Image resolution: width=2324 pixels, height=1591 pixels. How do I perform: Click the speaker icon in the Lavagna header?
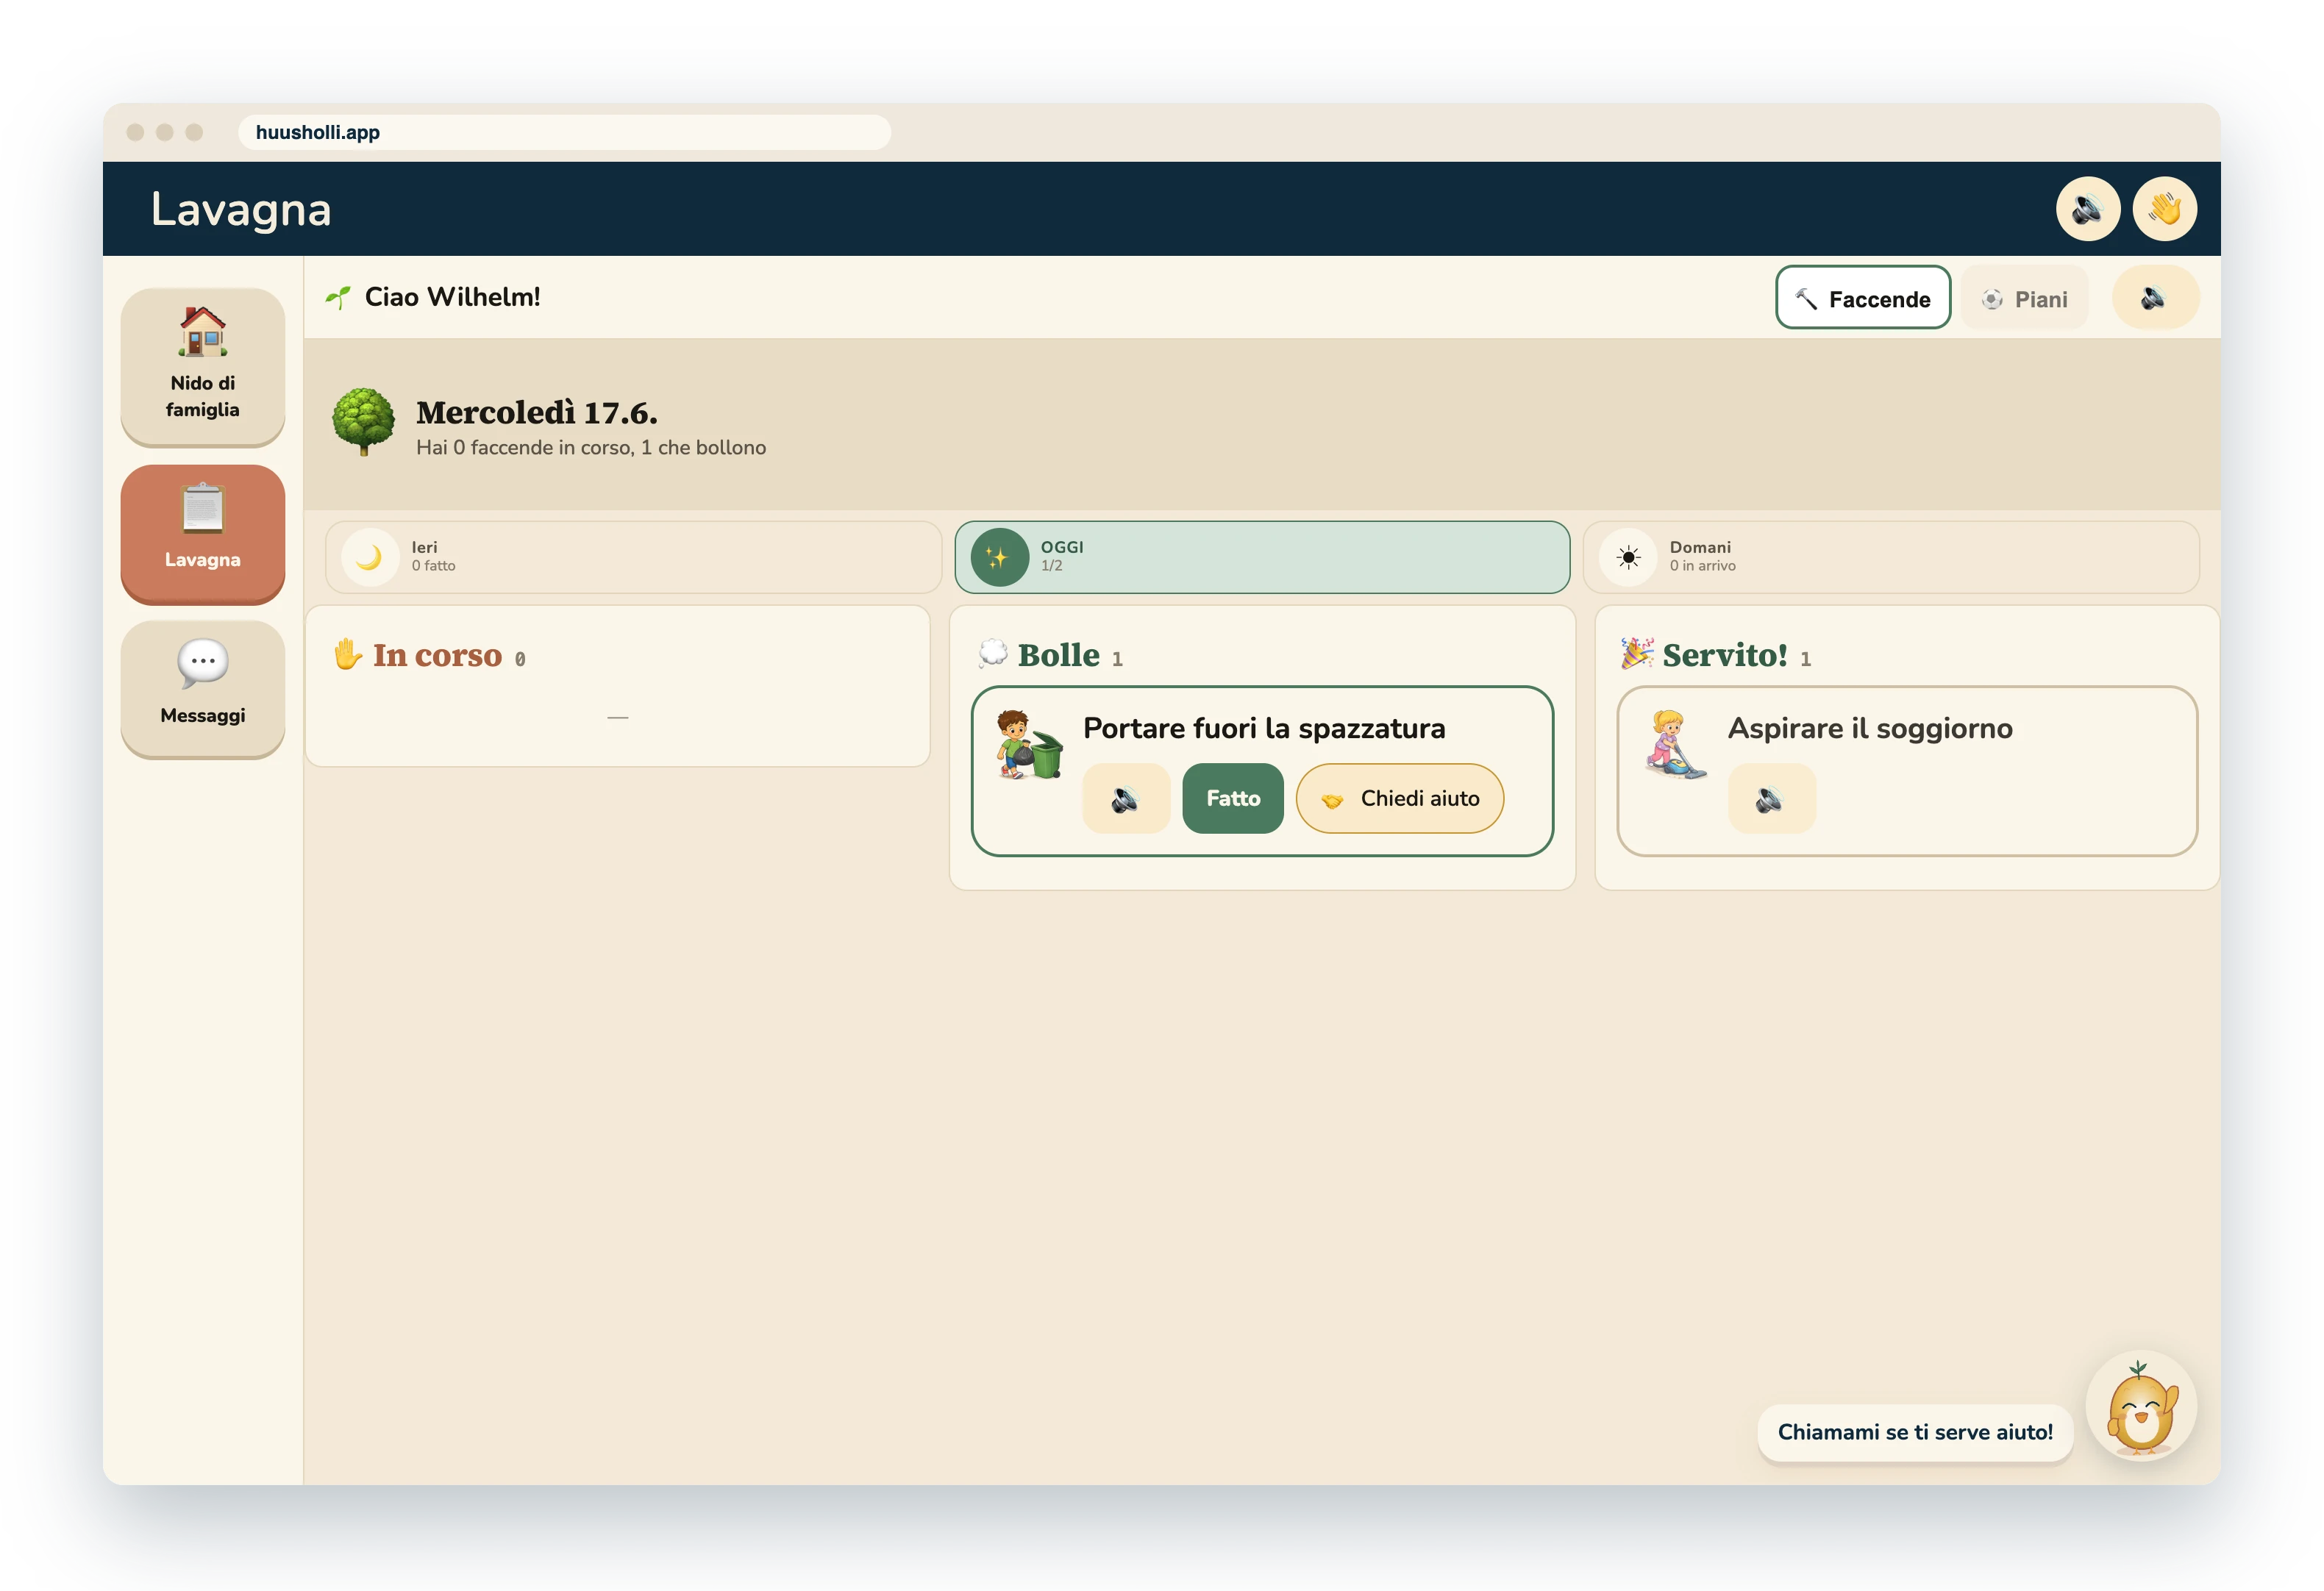click(x=2087, y=209)
